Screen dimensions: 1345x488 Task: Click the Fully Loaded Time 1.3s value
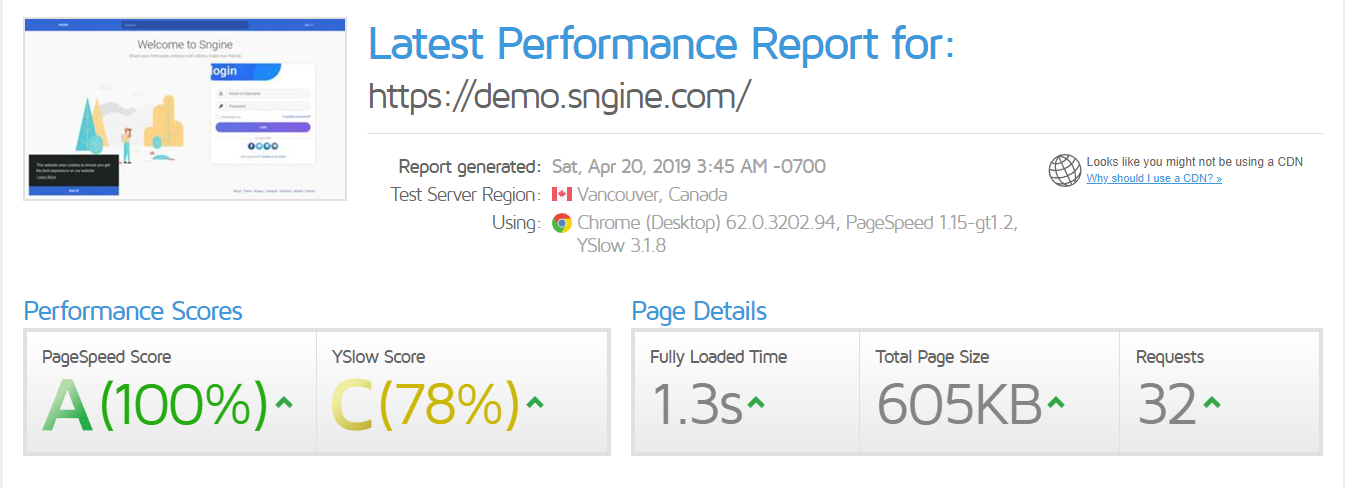coord(697,405)
